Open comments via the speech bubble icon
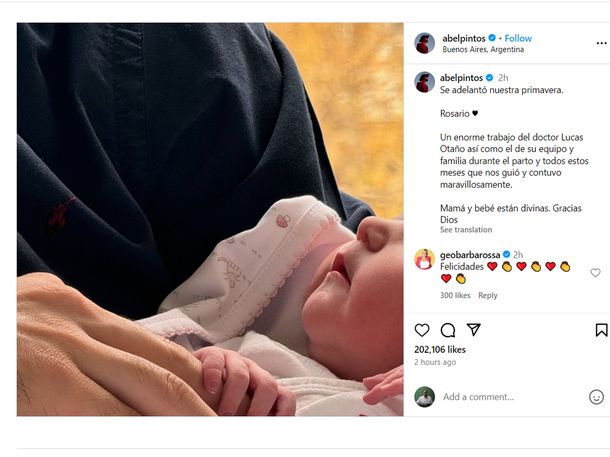 tap(448, 330)
